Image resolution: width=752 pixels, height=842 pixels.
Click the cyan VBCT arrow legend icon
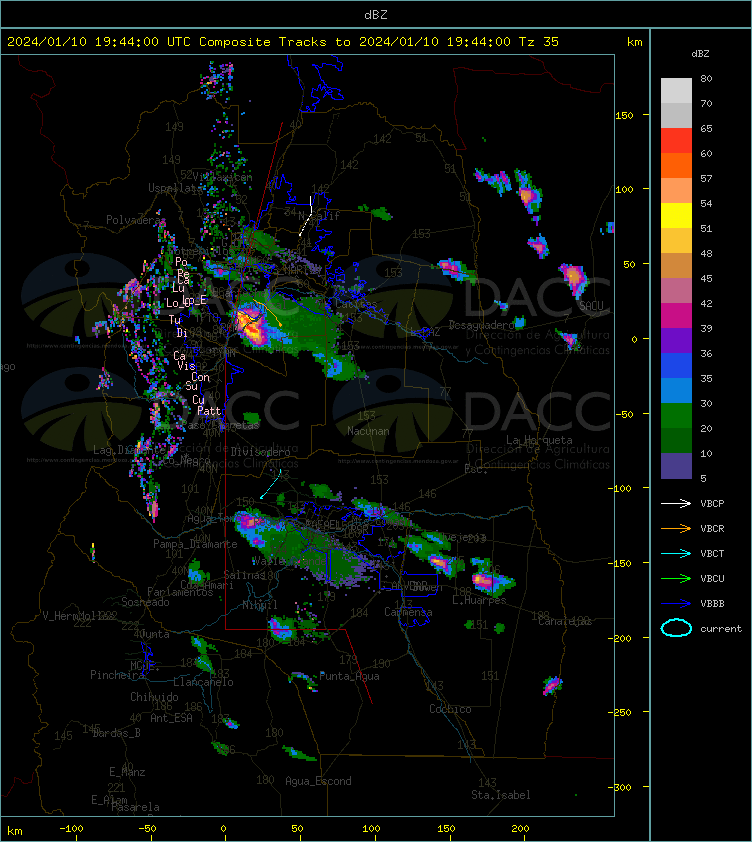pos(676,553)
